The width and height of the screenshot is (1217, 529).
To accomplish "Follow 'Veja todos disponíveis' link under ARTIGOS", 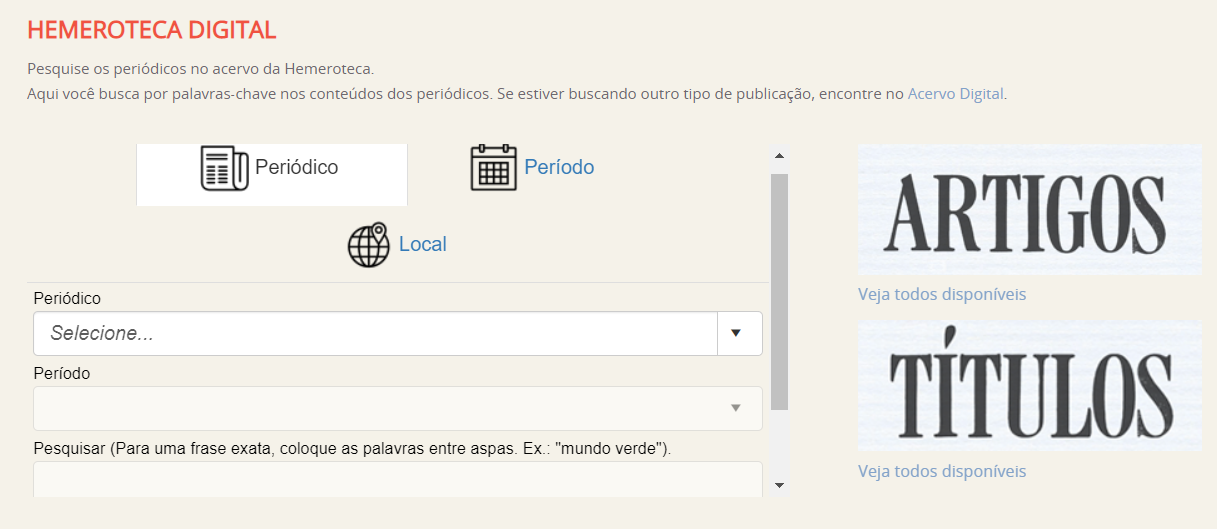I will [941, 295].
